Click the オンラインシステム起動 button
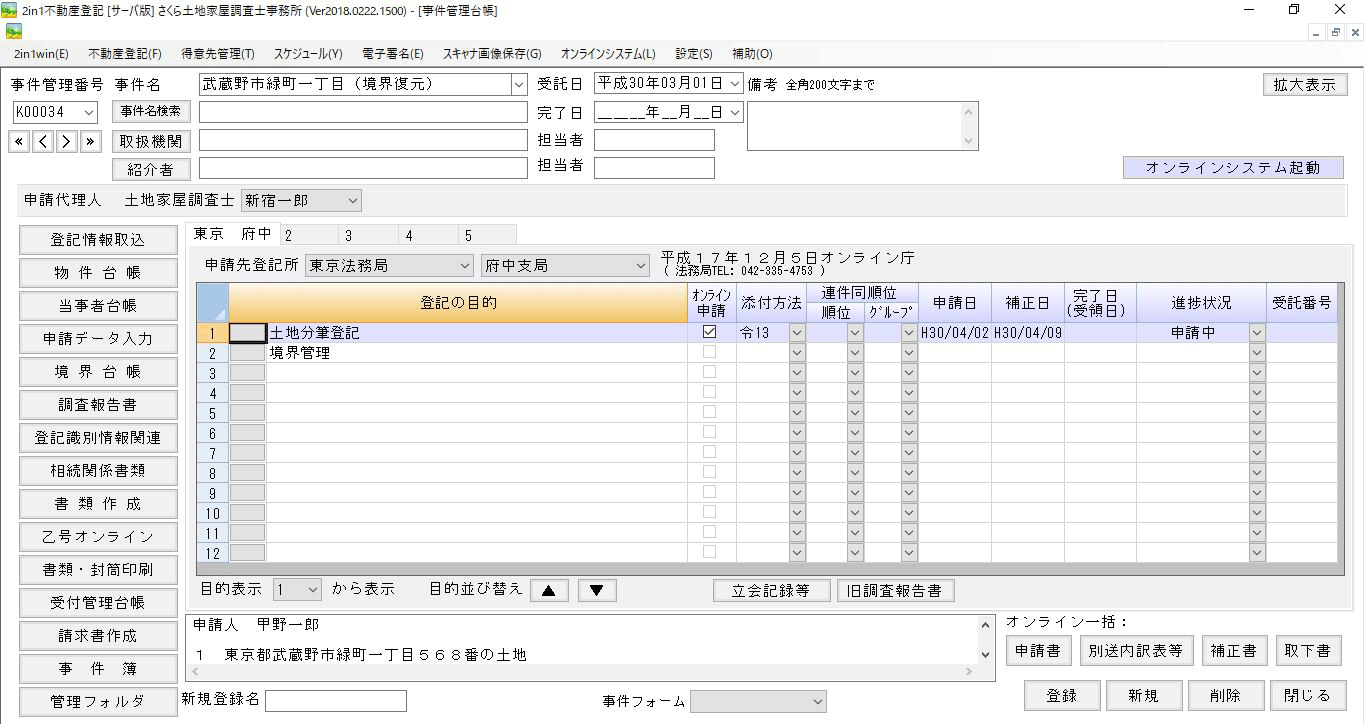1365x724 pixels. 1232,168
